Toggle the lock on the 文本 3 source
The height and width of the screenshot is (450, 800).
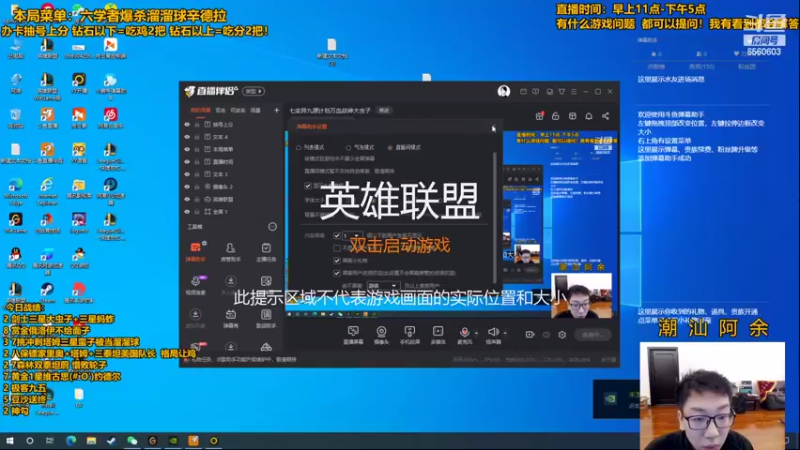point(197,174)
